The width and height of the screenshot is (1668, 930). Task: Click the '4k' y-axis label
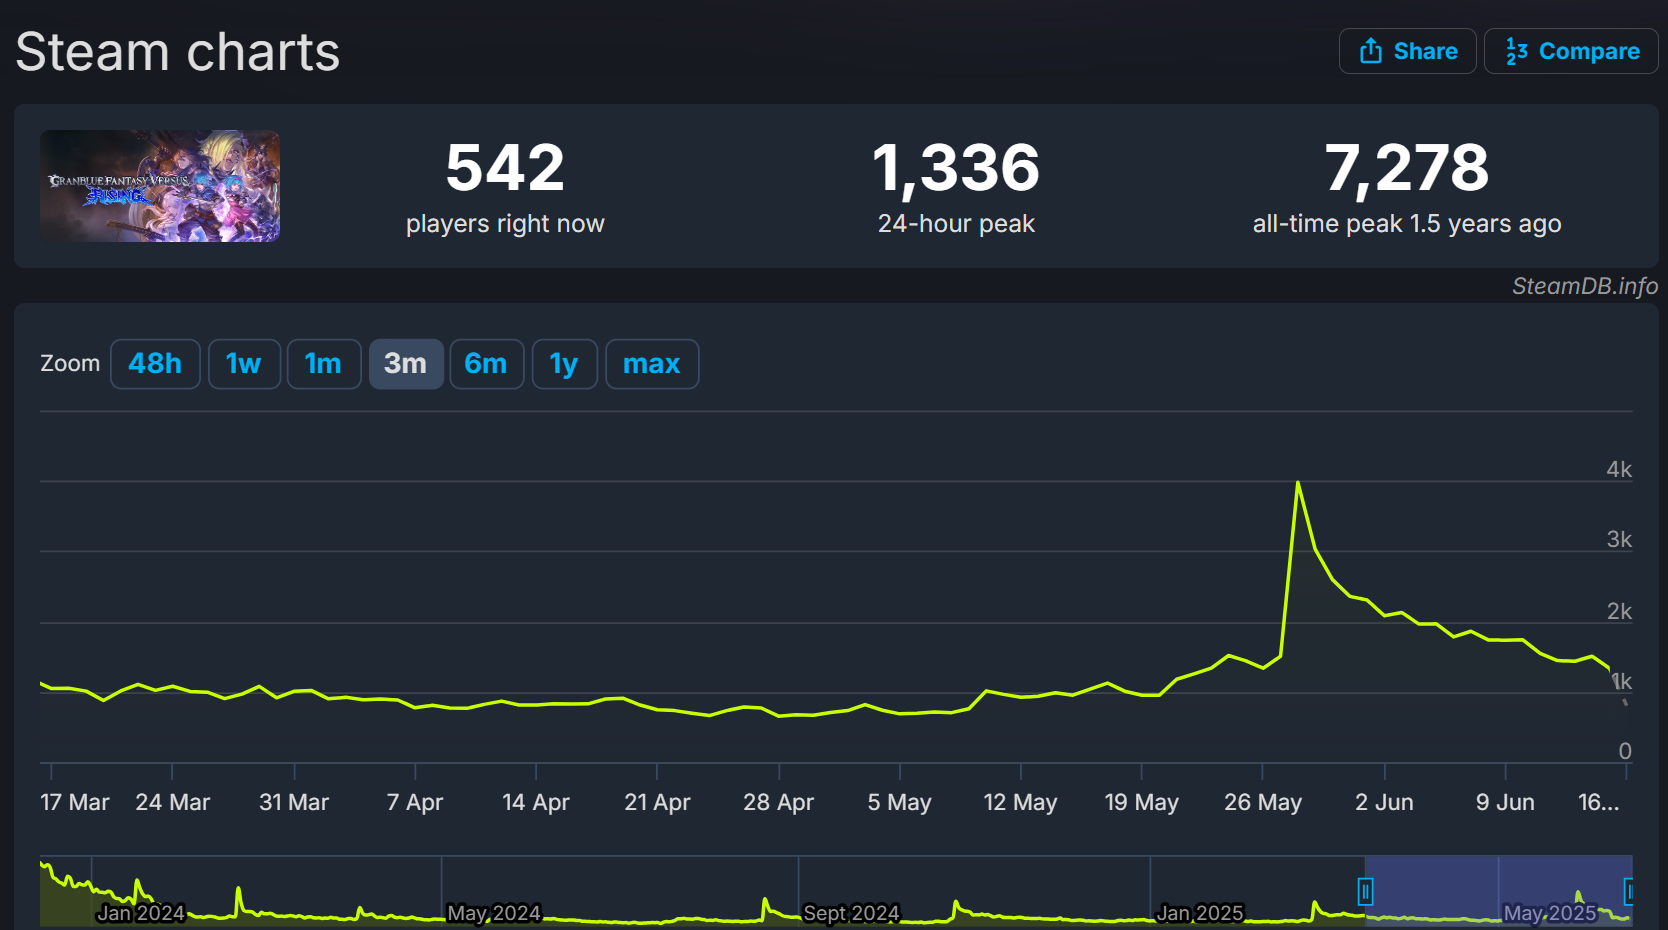[1619, 469]
